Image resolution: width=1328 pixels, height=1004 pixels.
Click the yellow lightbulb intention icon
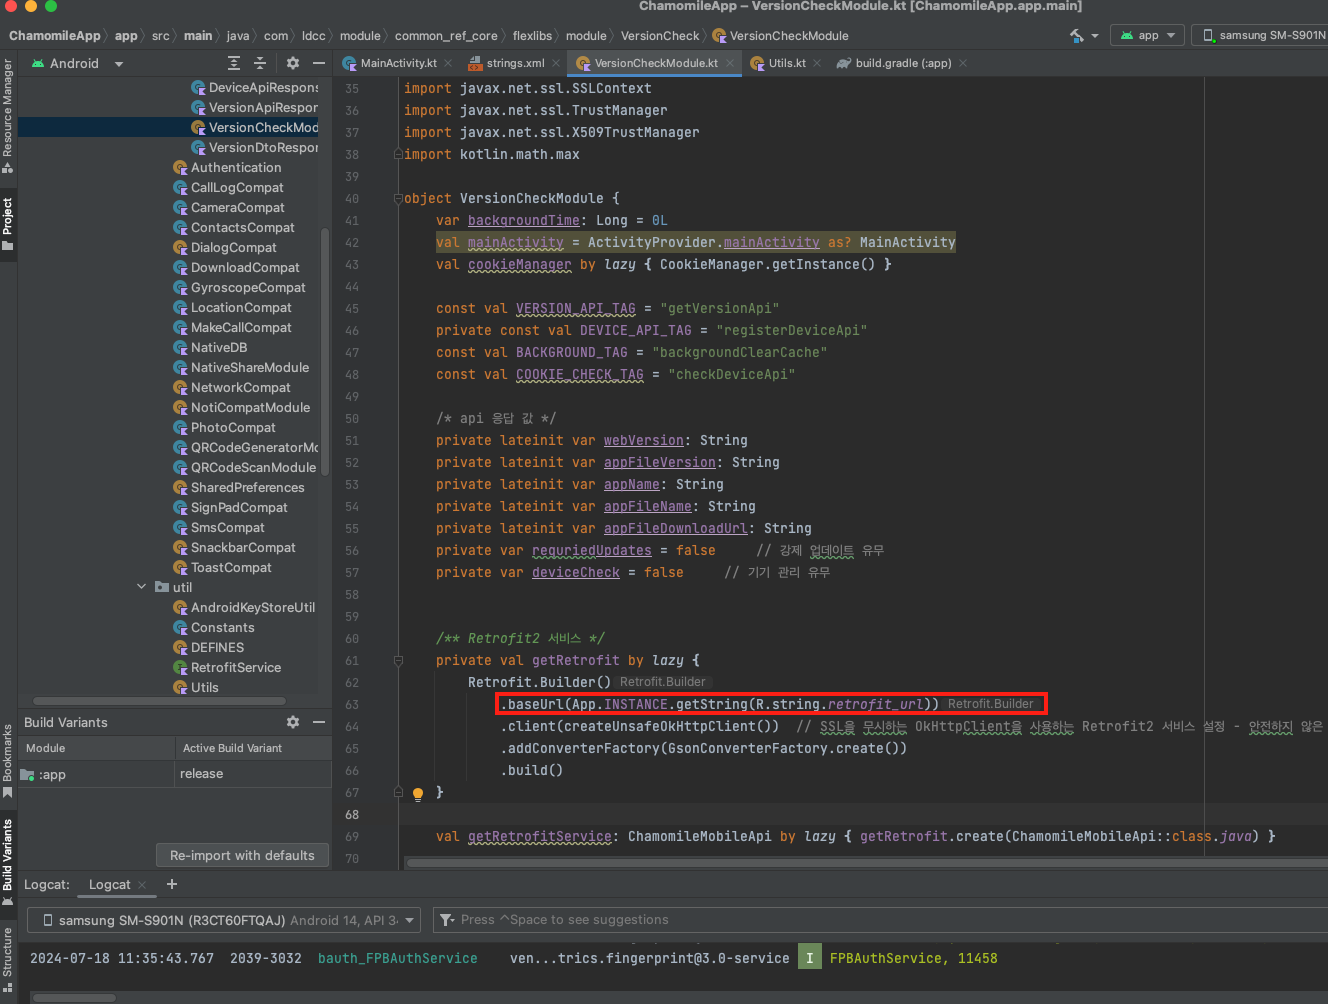click(x=418, y=794)
